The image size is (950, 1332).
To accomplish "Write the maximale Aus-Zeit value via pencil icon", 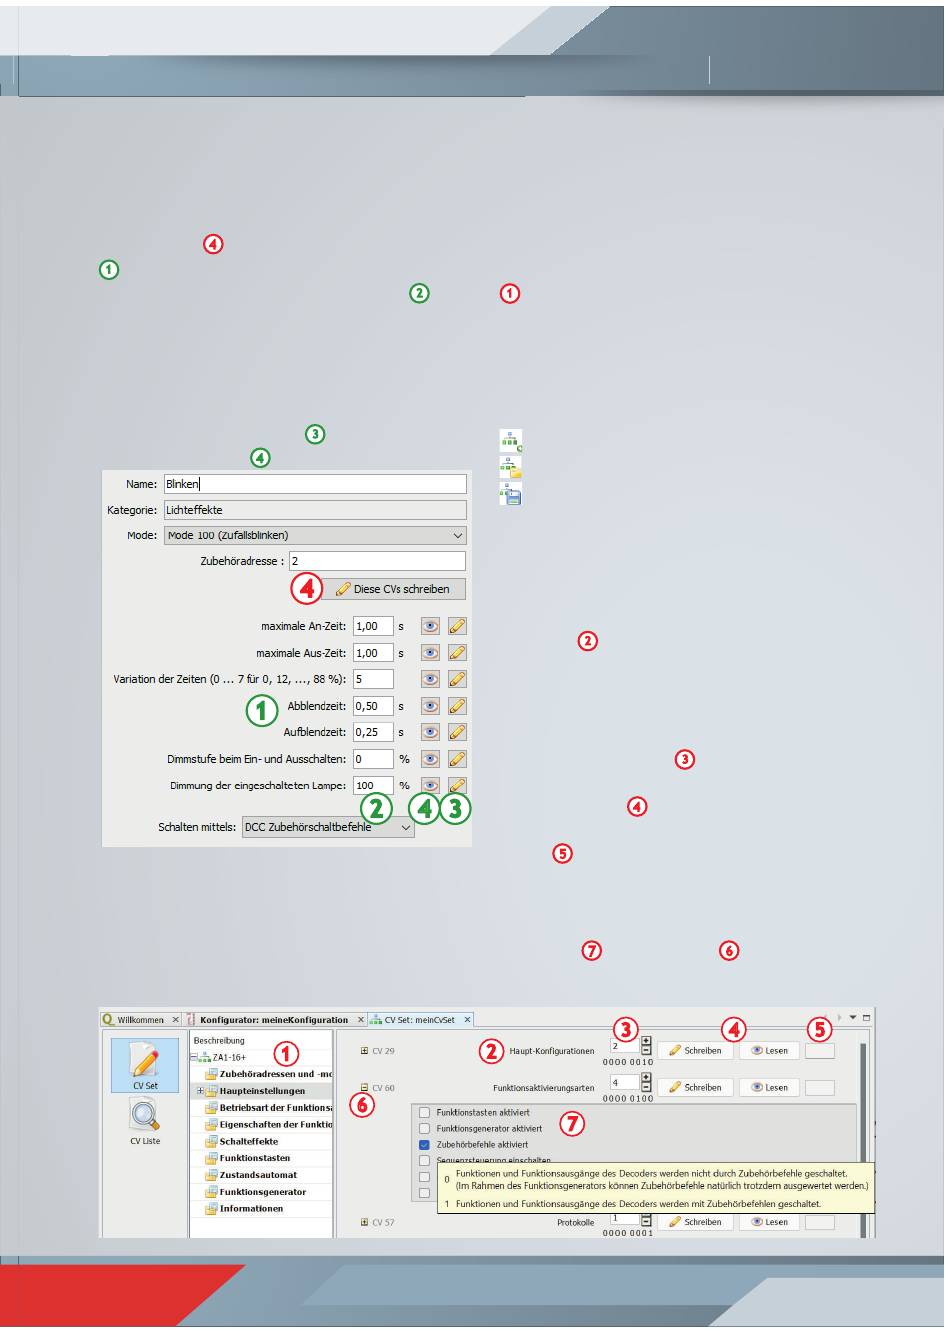I will click(457, 653).
